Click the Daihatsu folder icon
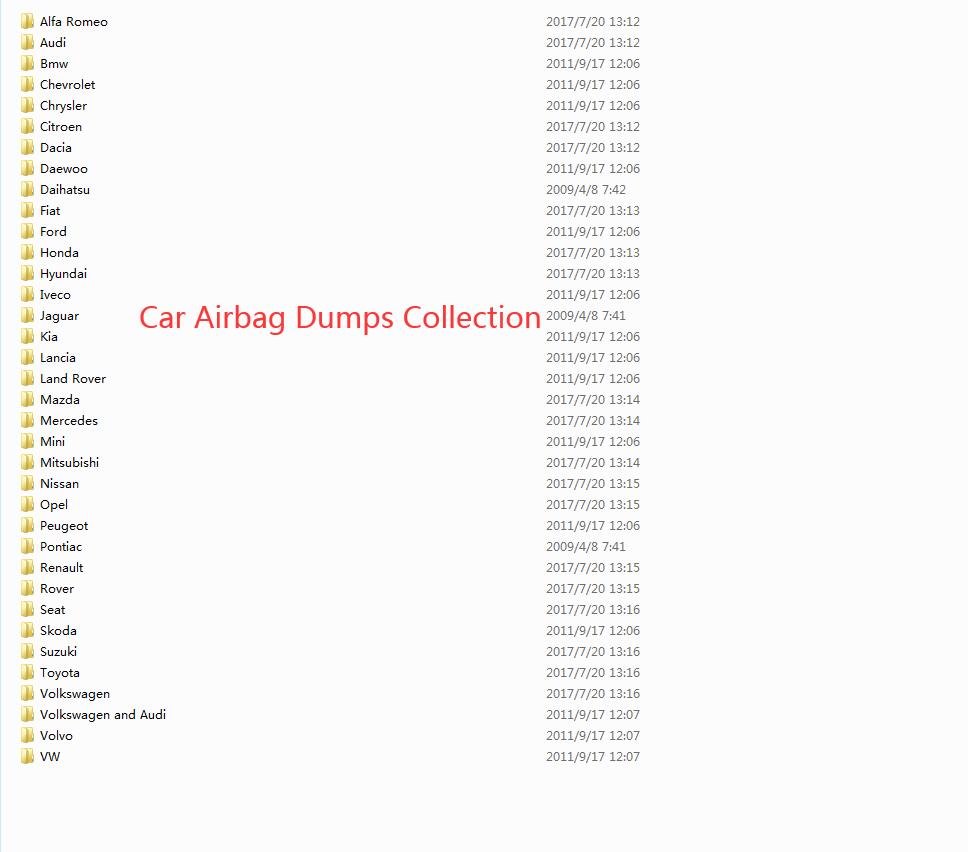Image resolution: width=968 pixels, height=852 pixels. [27, 190]
